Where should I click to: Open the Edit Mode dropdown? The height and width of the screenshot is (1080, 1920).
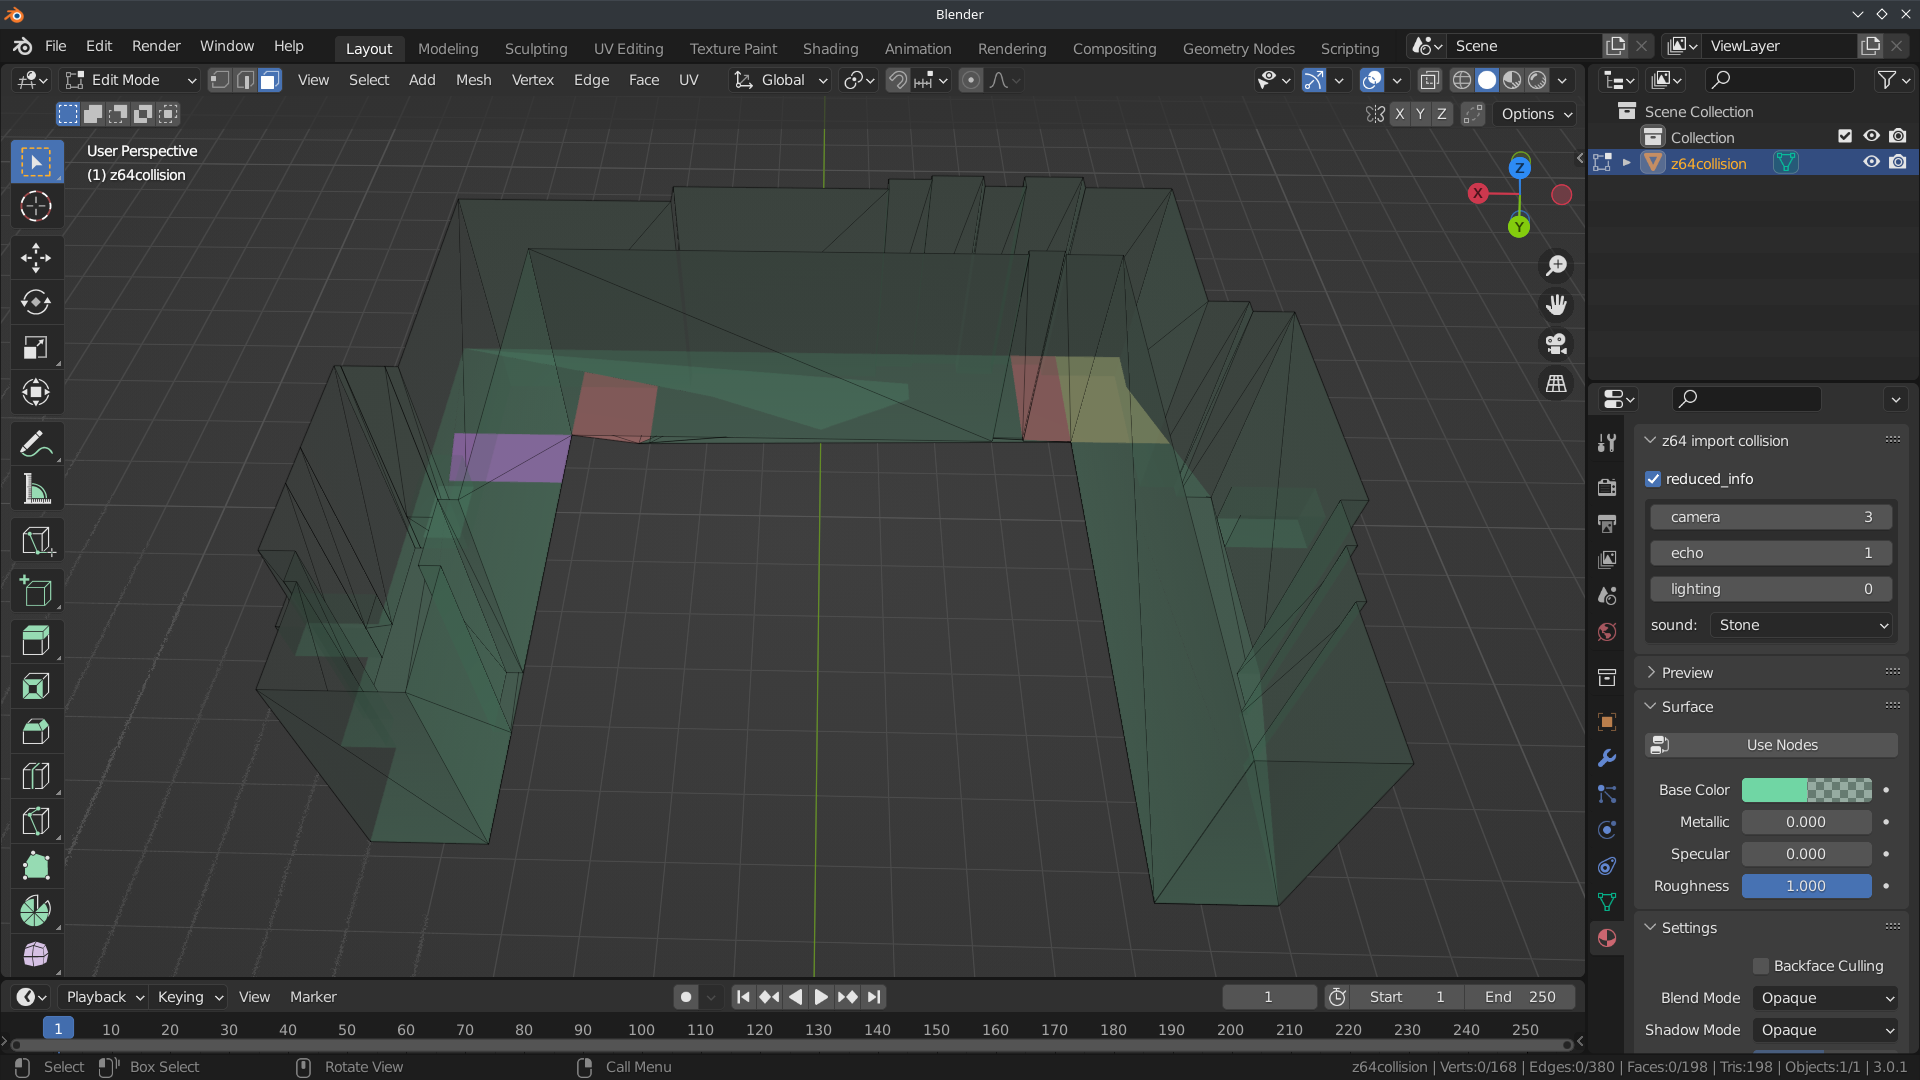coord(130,80)
